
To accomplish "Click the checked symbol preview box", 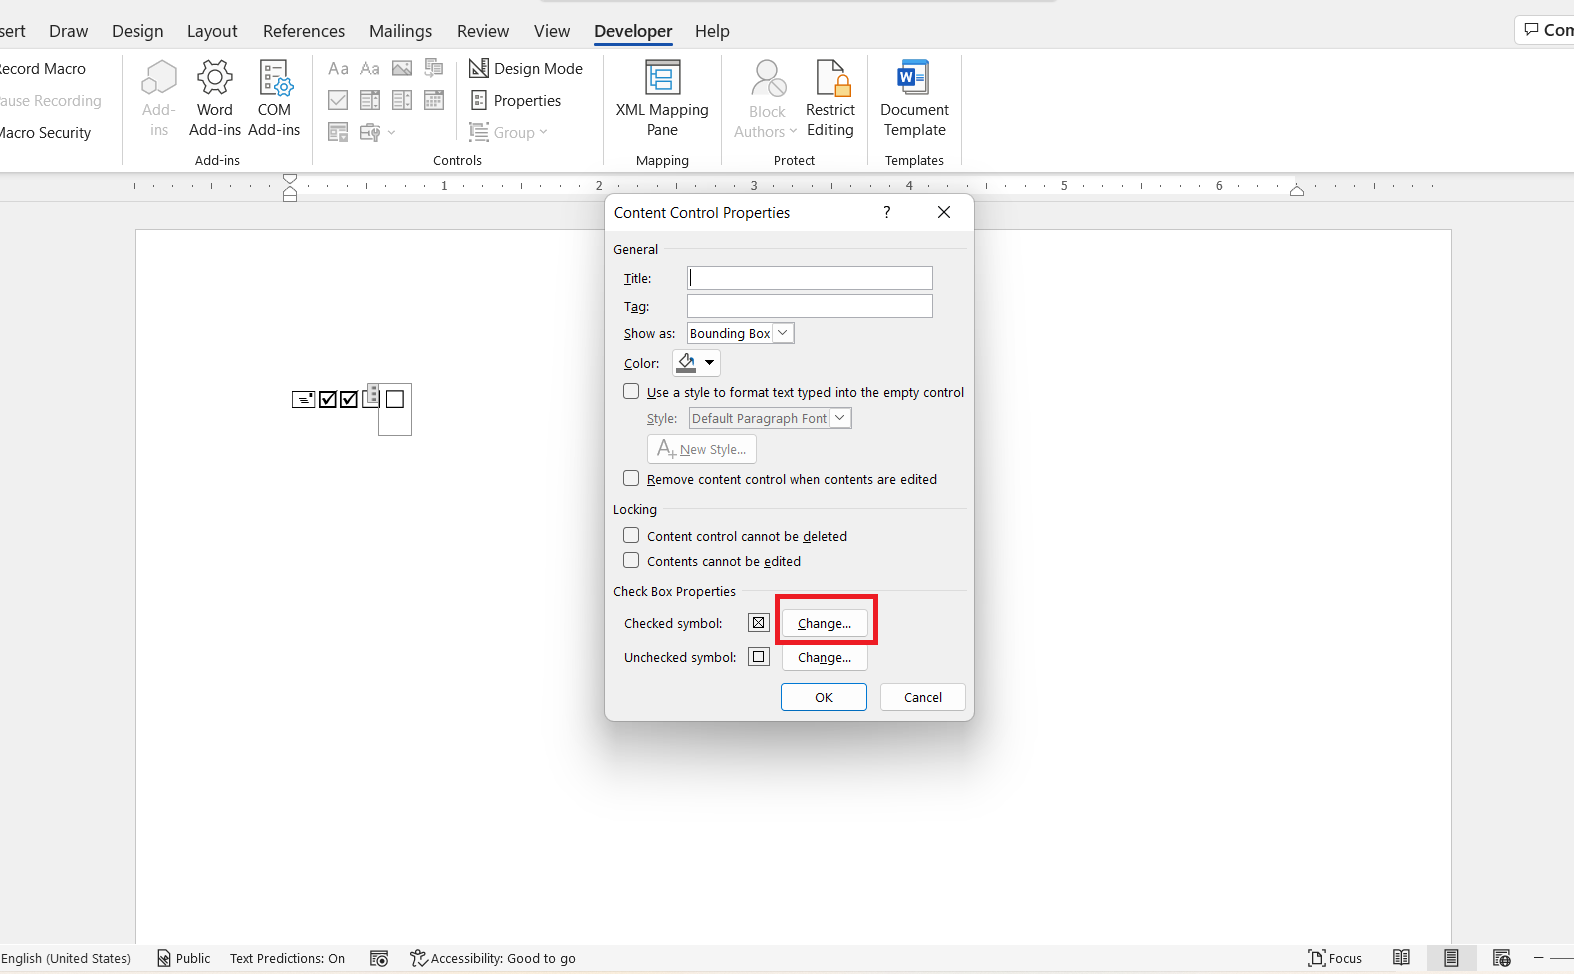I will (x=759, y=623).
